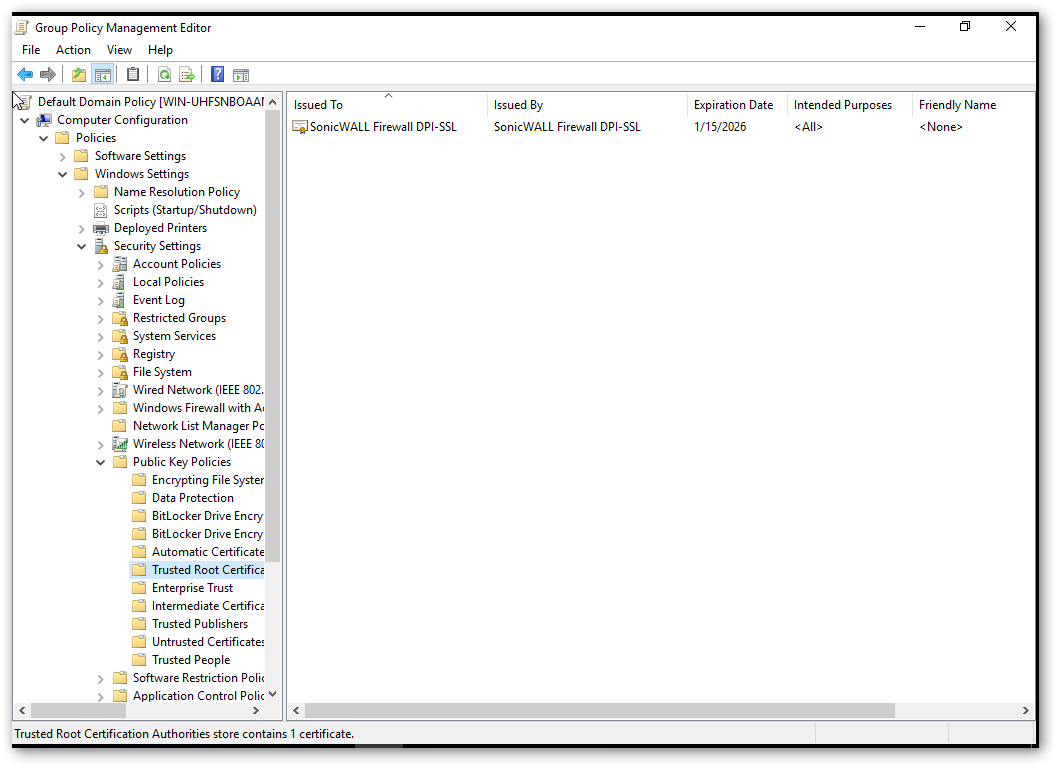Viewport: 1055px width, 764px height.
Task: Open Help via the question mark icon
Action: [217, 75]
